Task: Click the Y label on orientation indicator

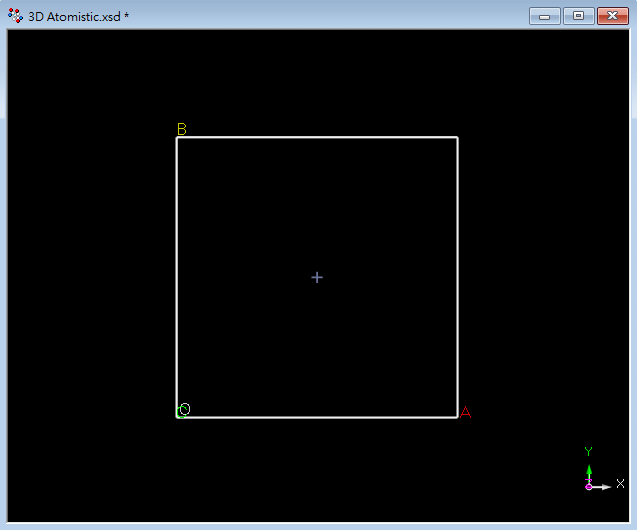Action: 589,452
